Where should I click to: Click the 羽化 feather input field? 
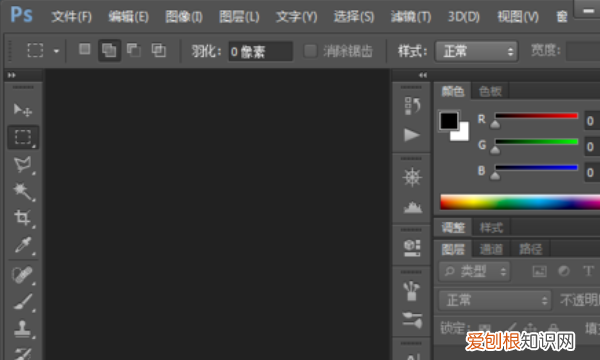pyautogui.click(x=260, y=51)
